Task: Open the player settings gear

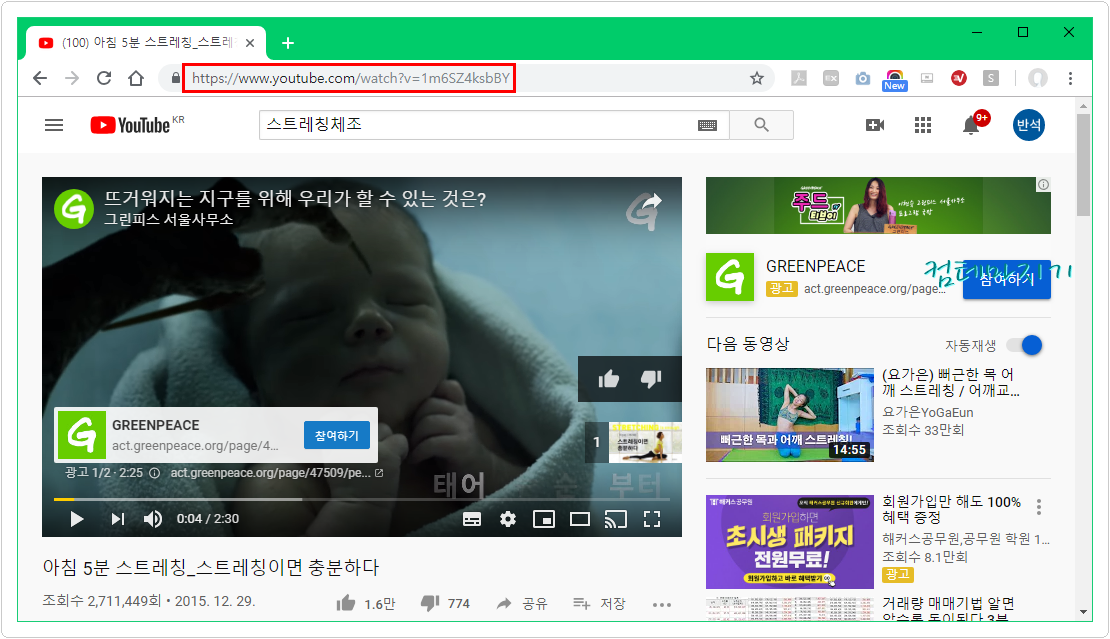Action: (x=508, y=519)
